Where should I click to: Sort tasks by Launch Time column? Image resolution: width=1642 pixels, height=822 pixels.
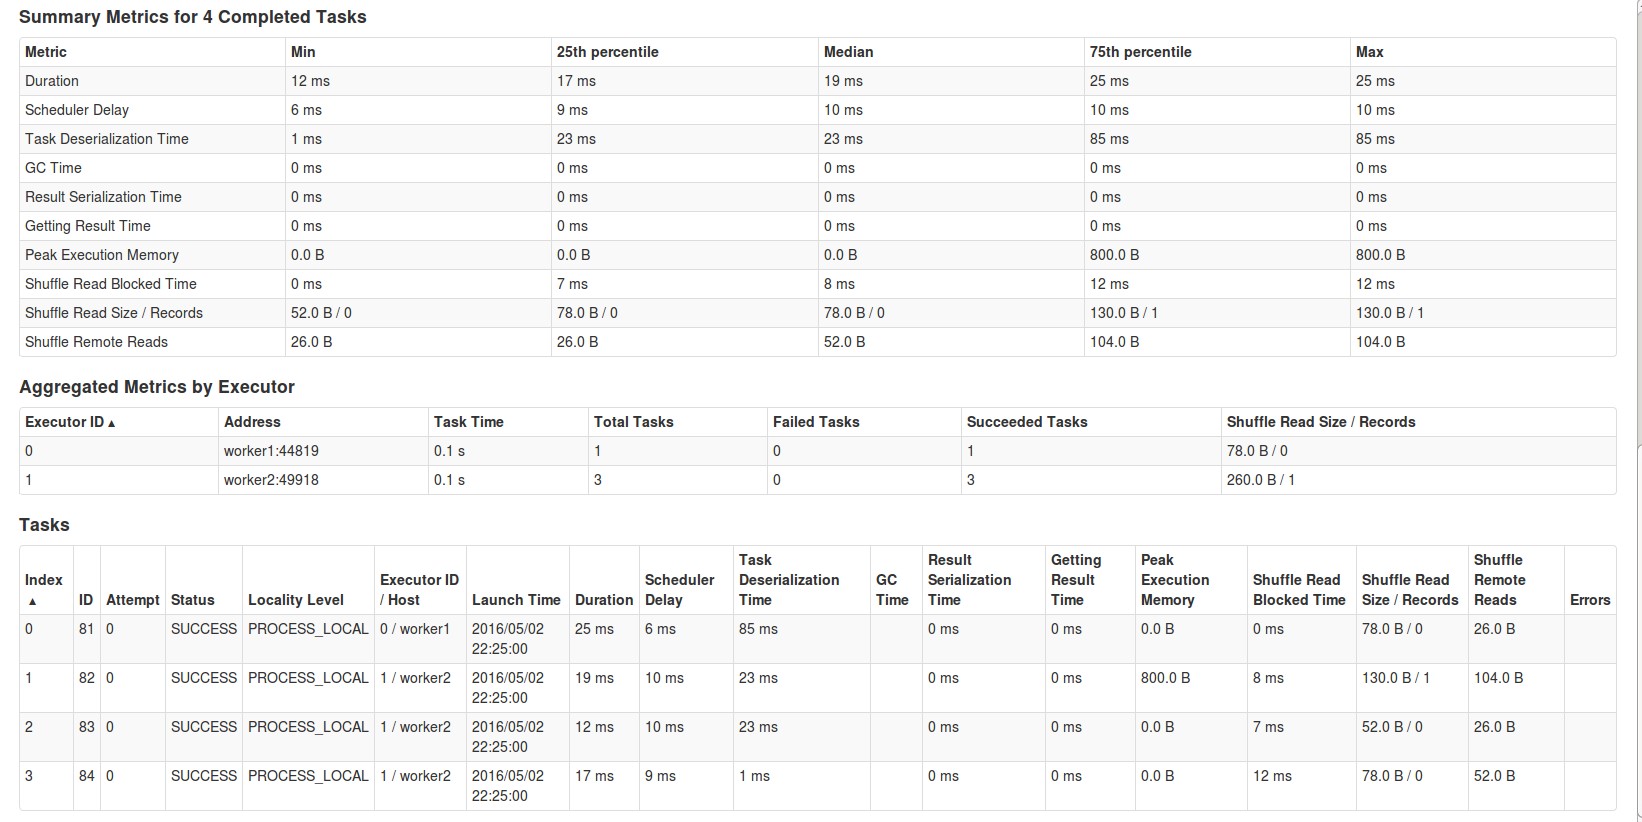click(x=516, y=600)
